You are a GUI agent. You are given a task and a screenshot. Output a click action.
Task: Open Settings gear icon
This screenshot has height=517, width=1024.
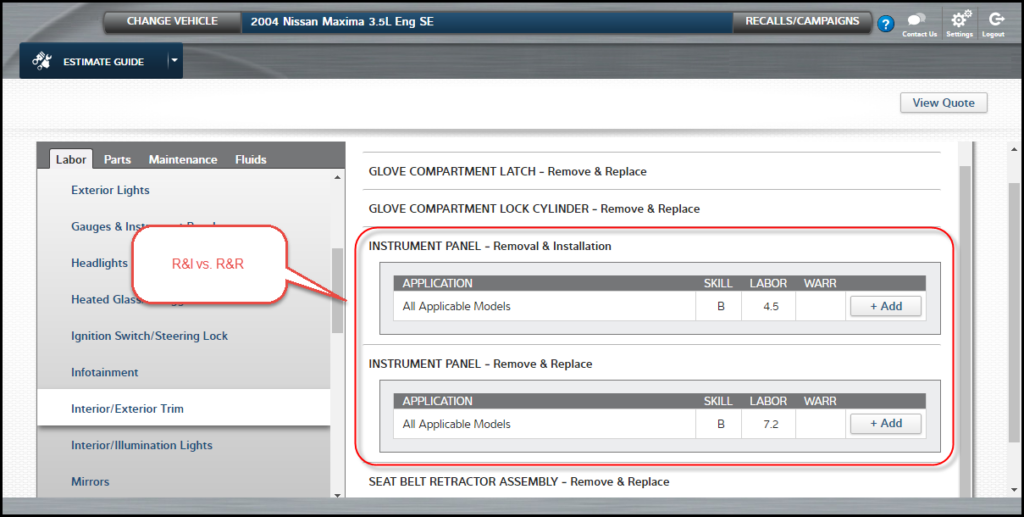tap(960, 21)
